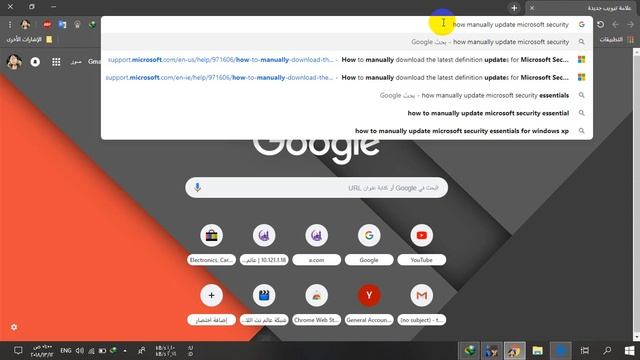Click the voice search microphone icon
Screen dimensions: 640x360
(x=198, y=187)
